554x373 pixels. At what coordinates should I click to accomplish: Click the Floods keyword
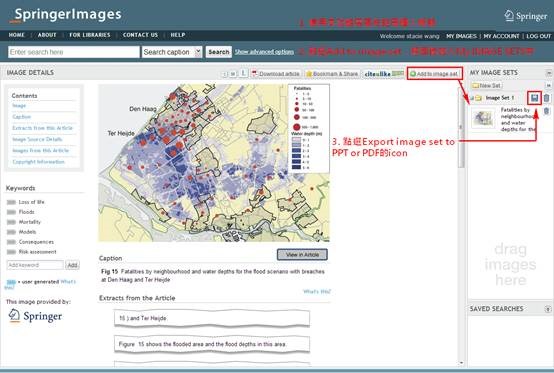[26, 212]
